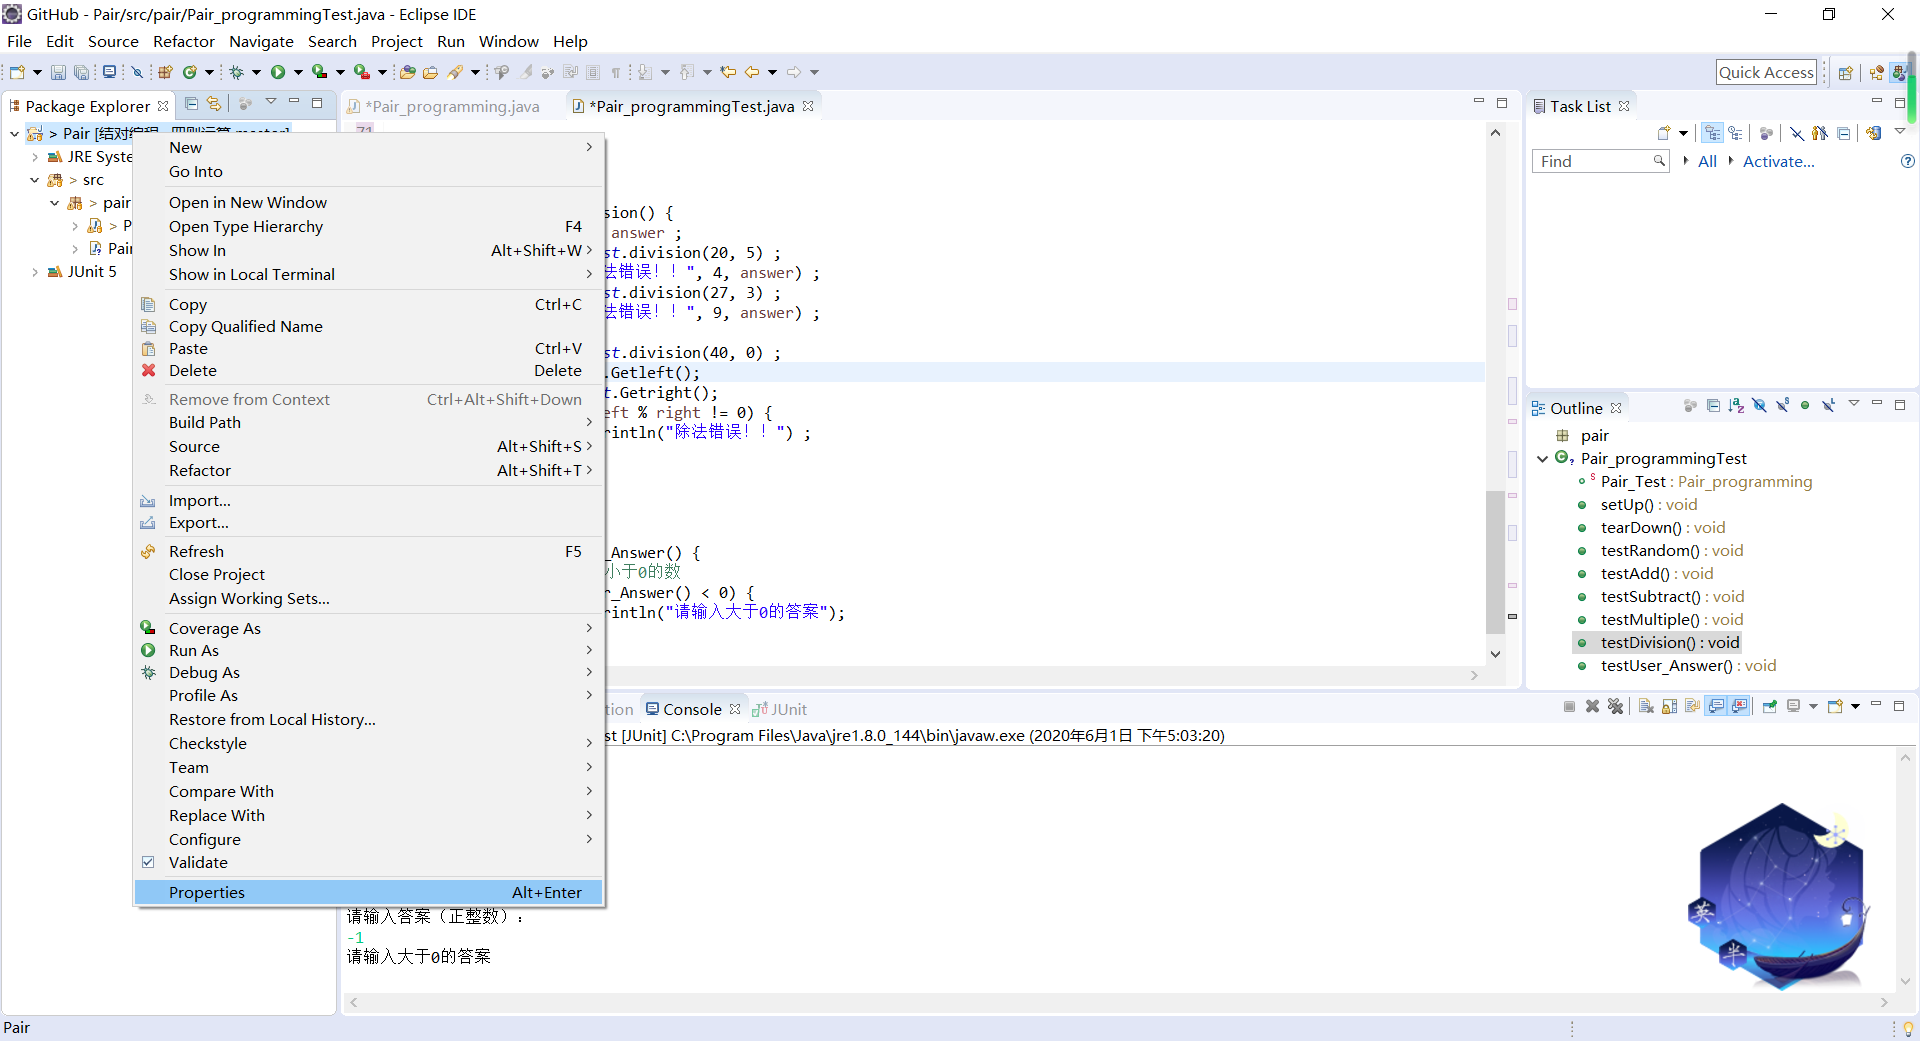
Task: Open the Run button dropdown arrow
Action: pyautogui.click(x=298, y=72)
